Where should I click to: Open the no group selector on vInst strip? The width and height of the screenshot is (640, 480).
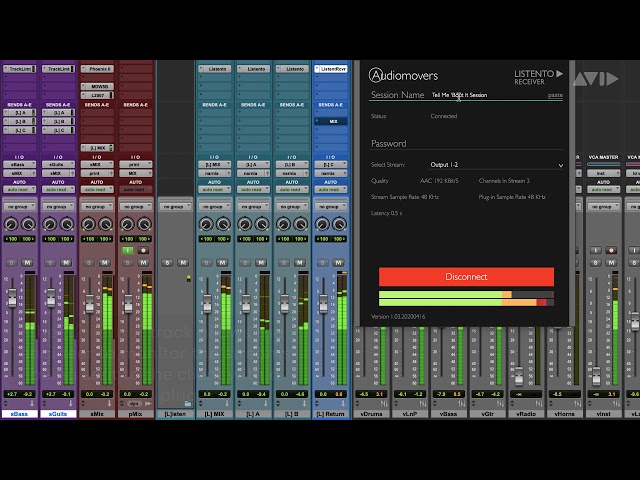pos(603,207)
